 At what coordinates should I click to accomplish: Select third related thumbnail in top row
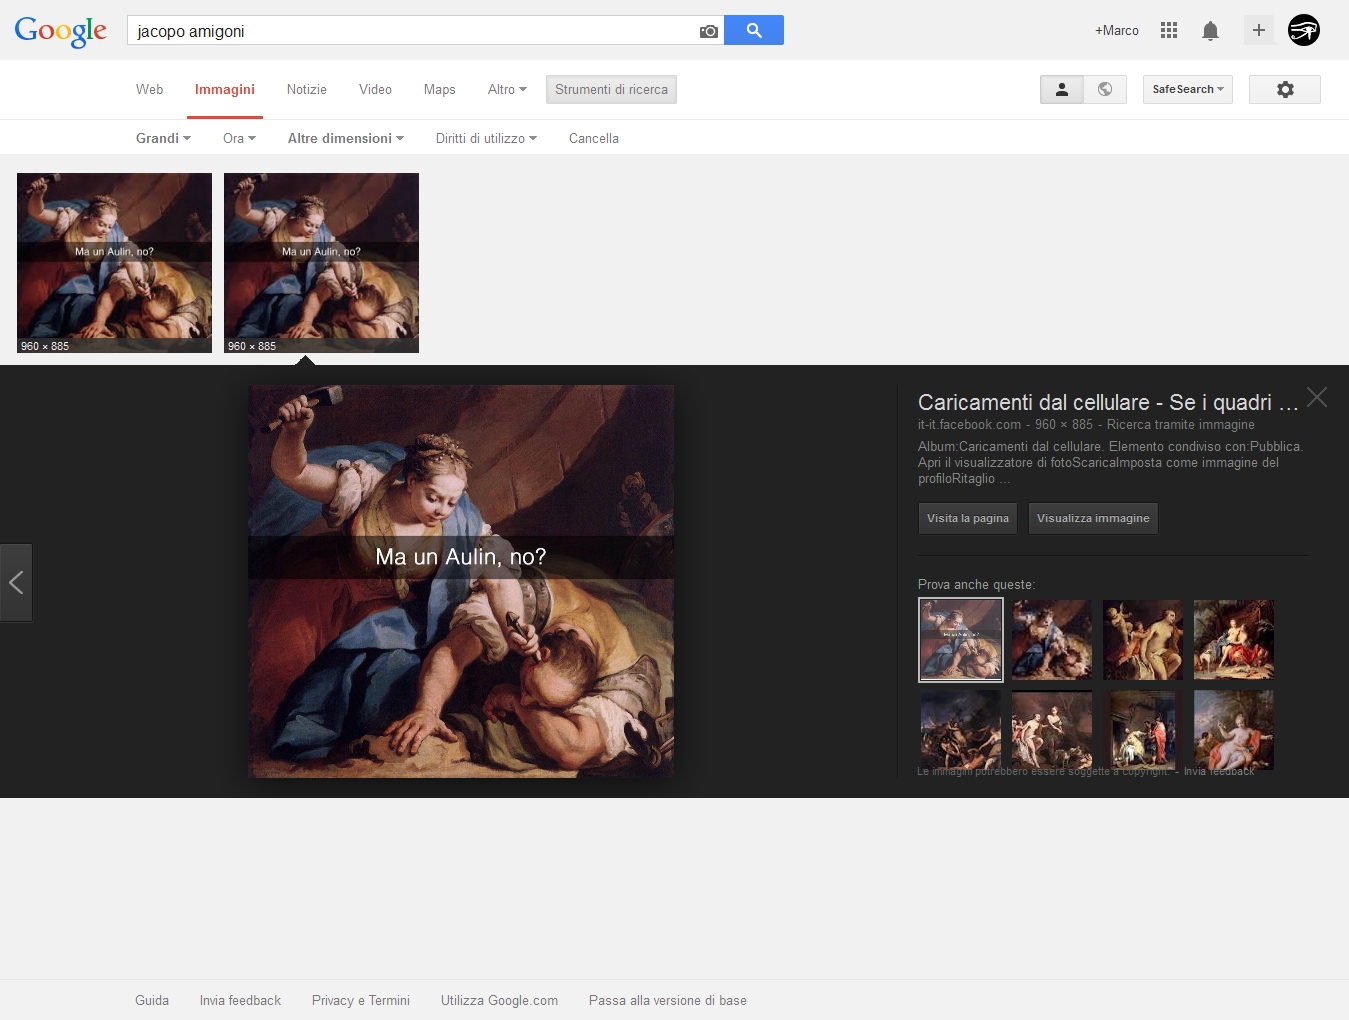1143,640
